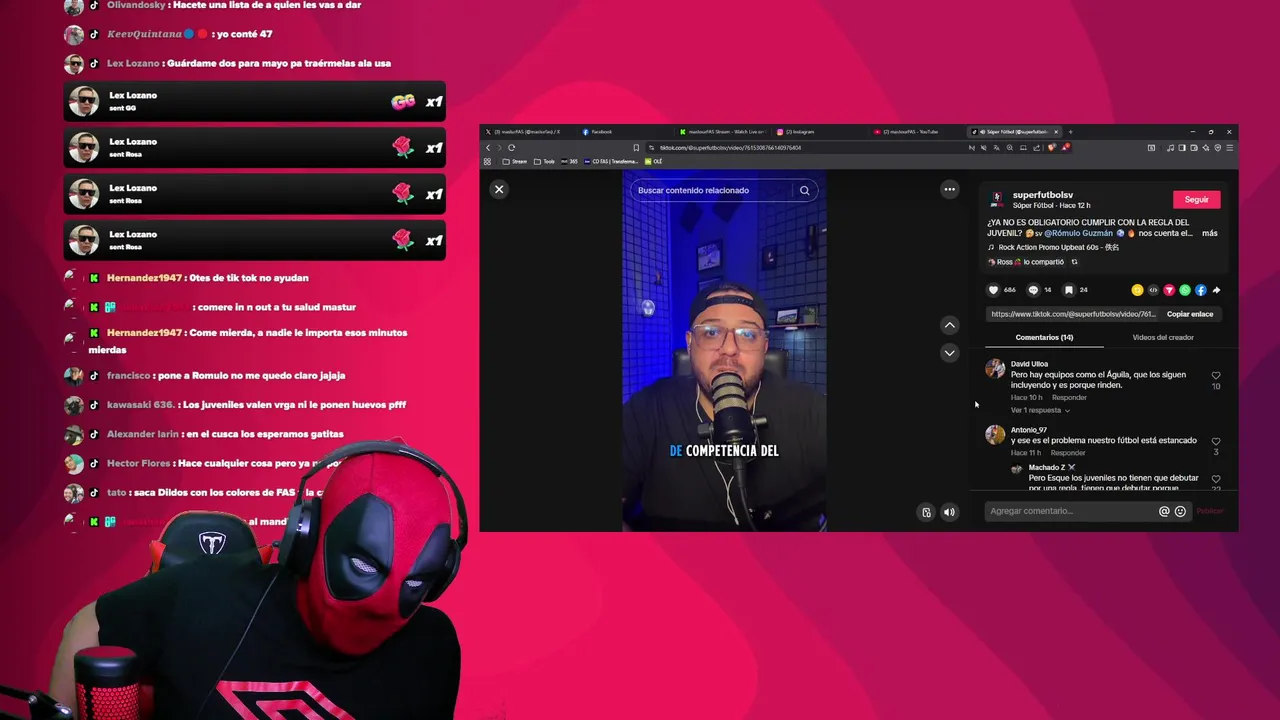The width and height of the screenshot is (1280, 720).
Task: Open a new browser tab with plus
Action: (x=1070, y=132)
